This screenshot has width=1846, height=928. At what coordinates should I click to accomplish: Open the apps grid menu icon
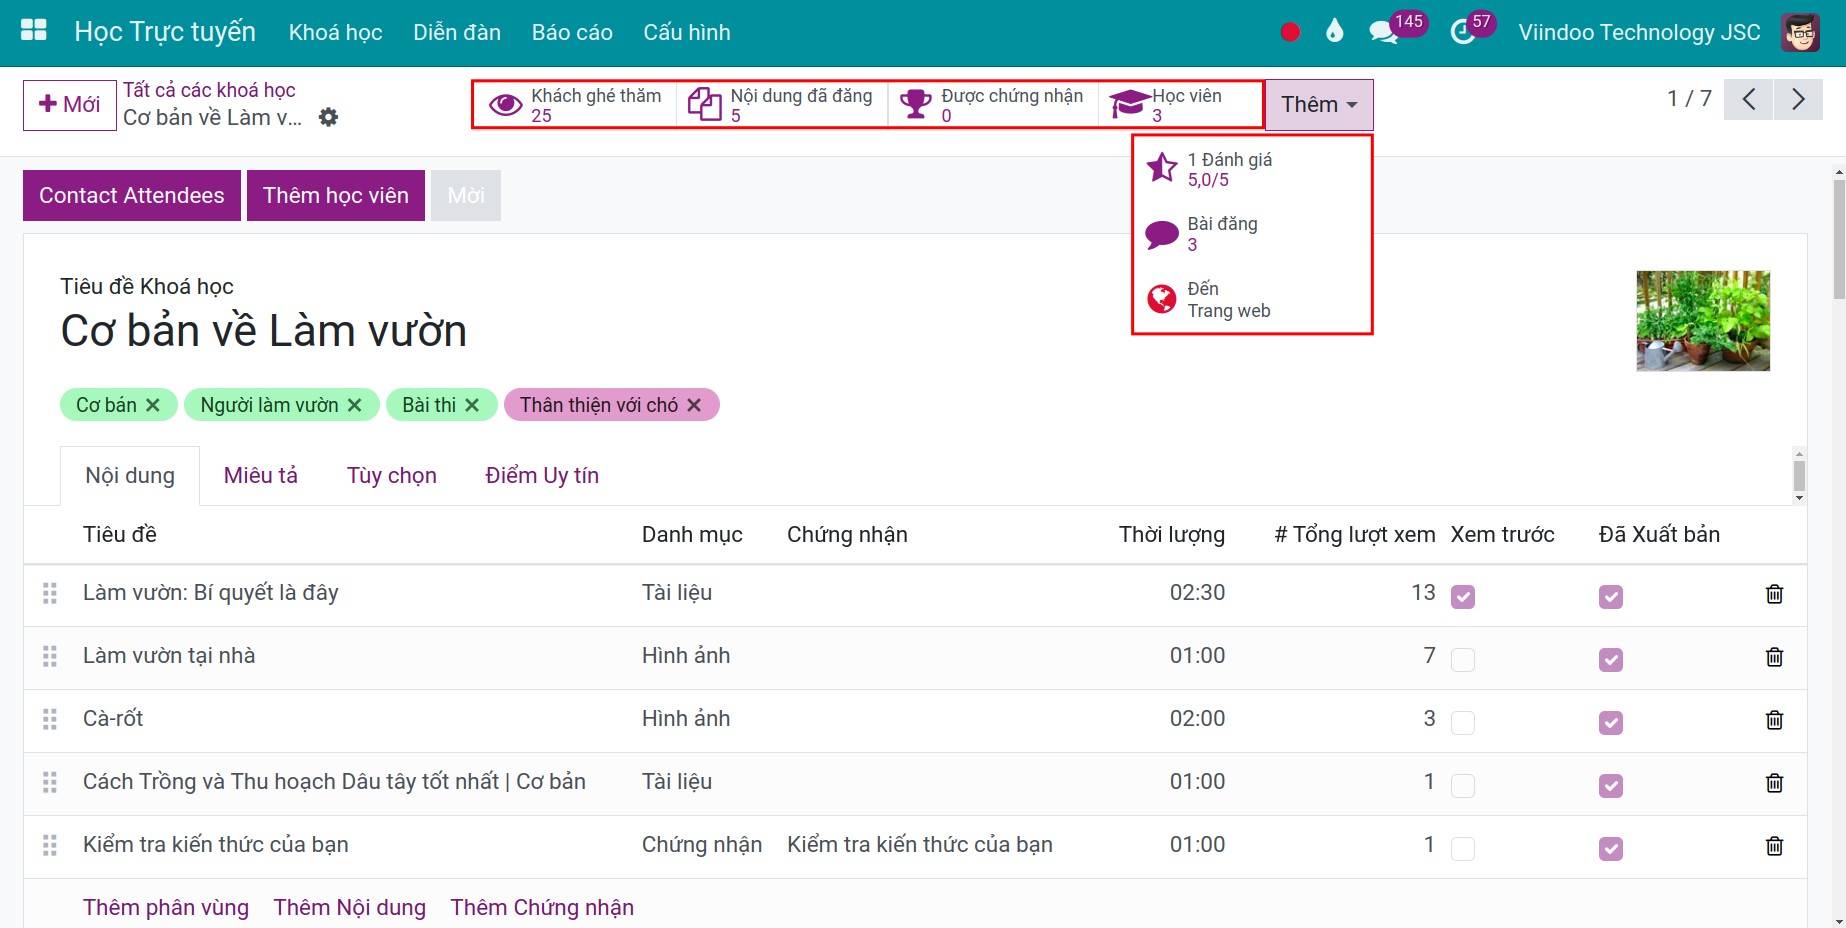[x=34, y=31]
